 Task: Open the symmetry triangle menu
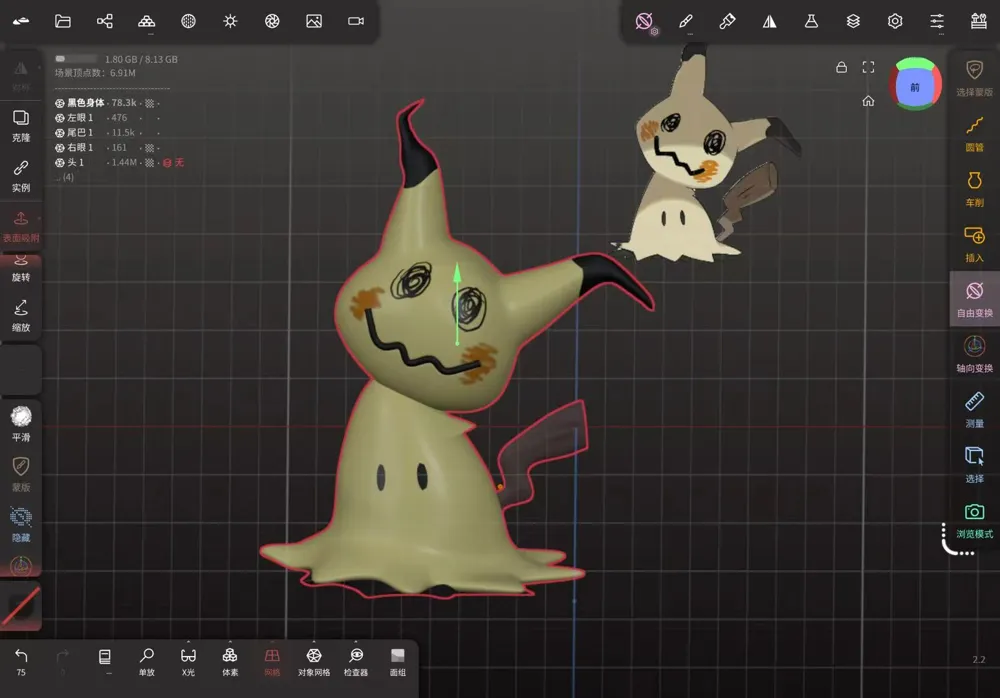coord(769,21)
